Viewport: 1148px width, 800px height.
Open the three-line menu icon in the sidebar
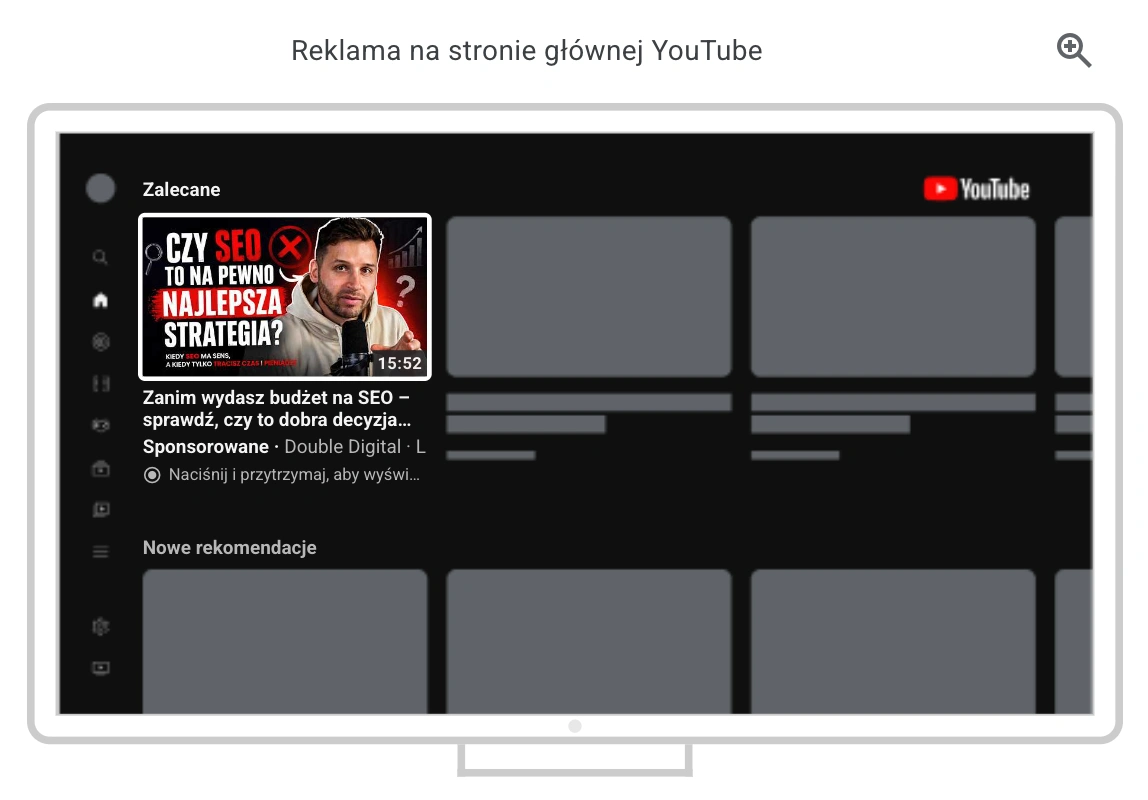(x=100, y=552)
